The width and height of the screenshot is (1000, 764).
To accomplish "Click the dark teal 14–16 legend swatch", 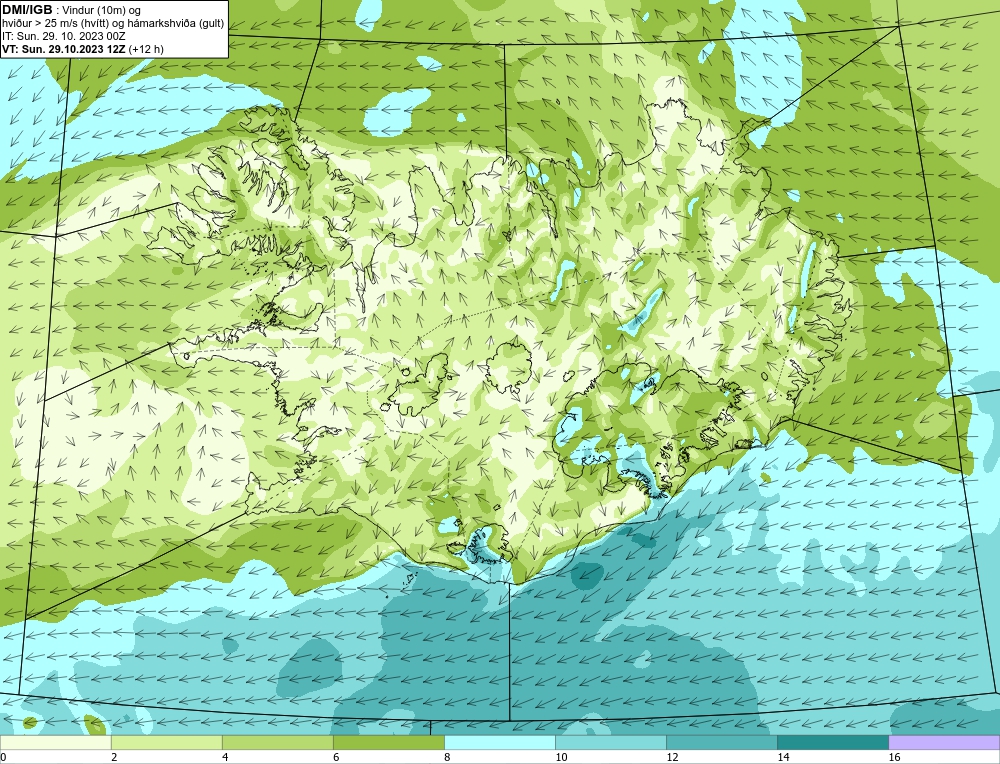I will [x=832, y=742].
